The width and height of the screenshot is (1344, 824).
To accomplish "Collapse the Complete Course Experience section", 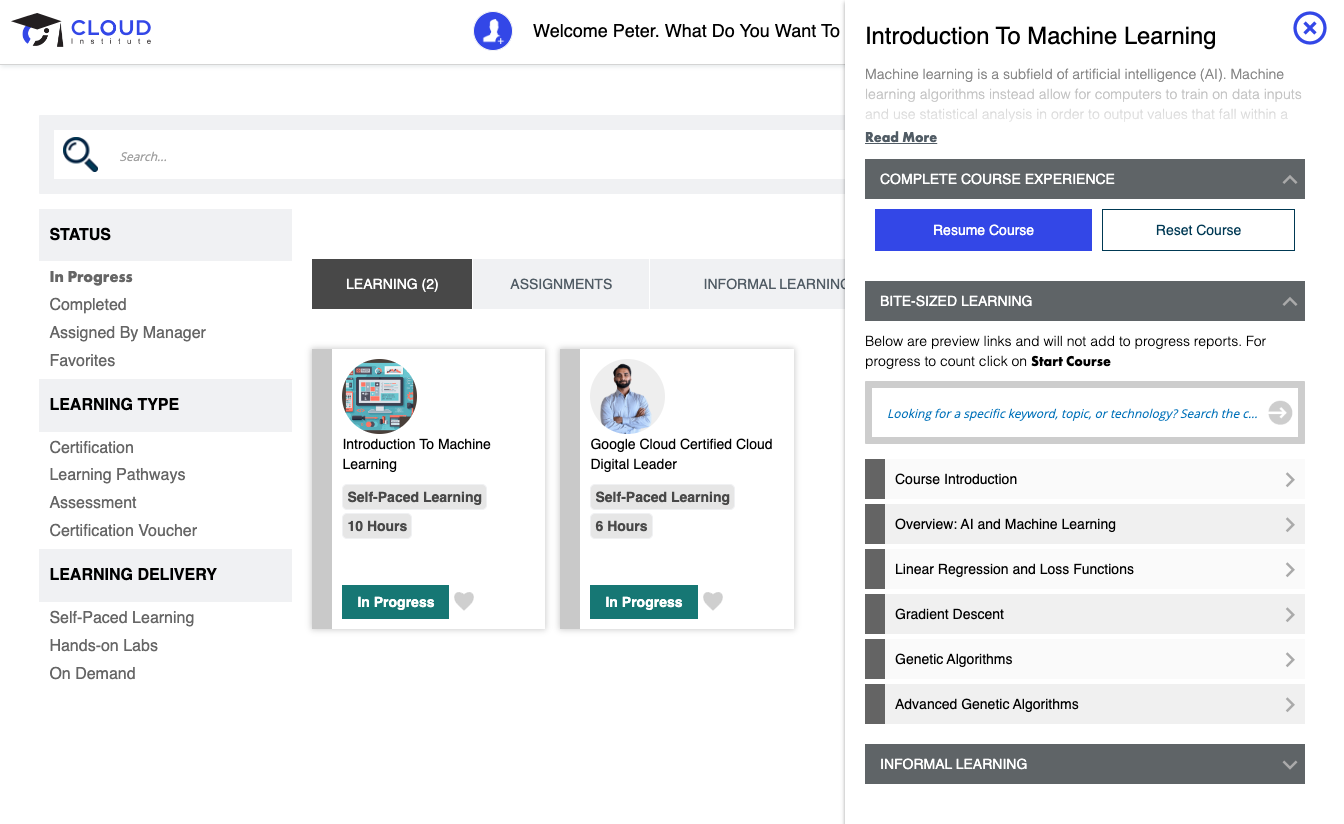I will tap(1288, 179).
